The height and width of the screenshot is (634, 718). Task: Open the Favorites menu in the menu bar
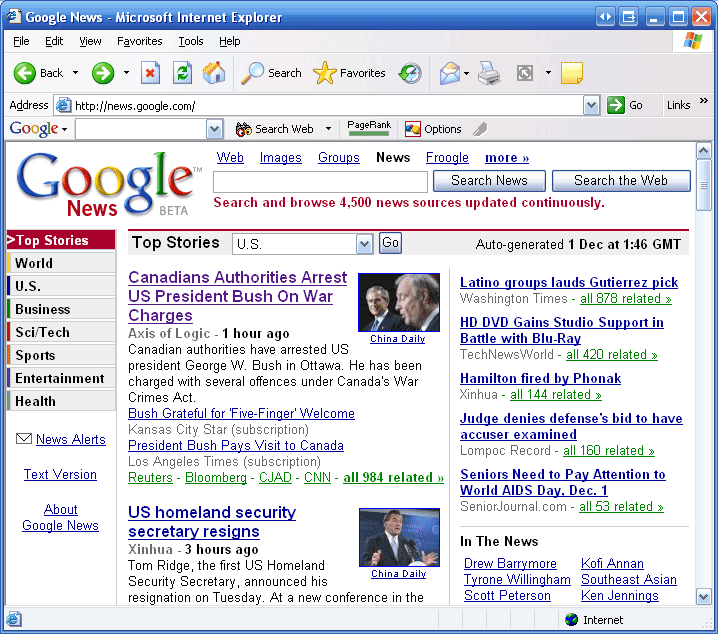pyautogui.click(x=140, y=41)
